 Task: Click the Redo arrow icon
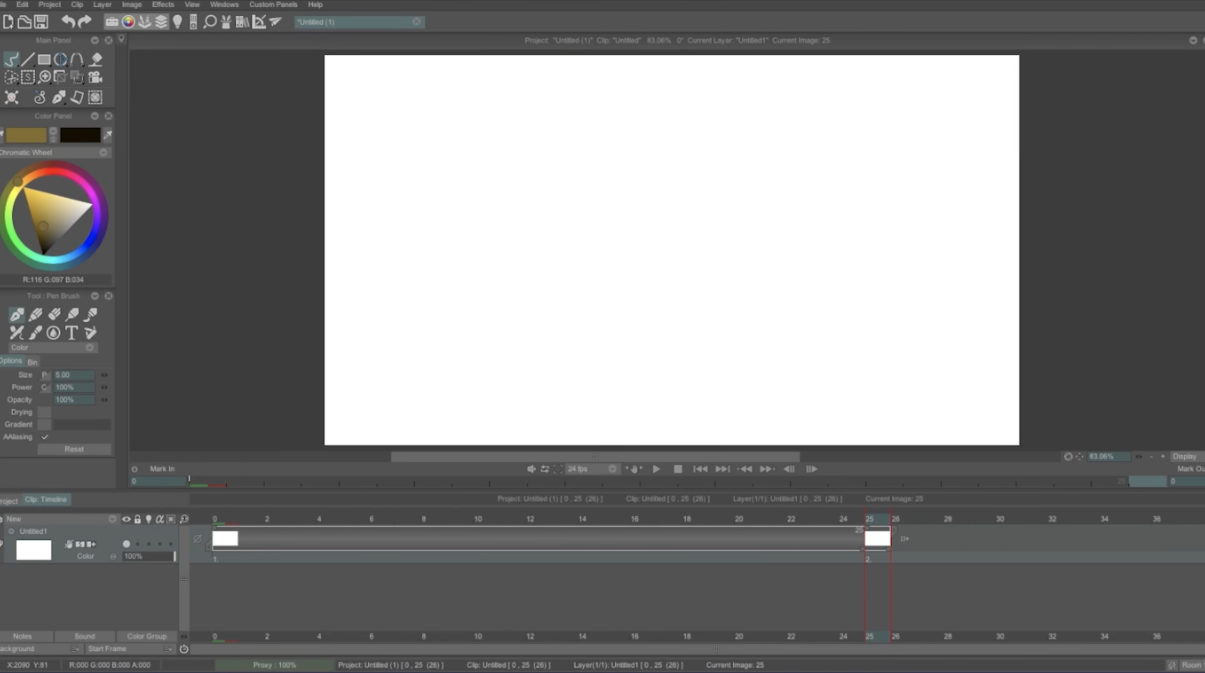(x=85, y=21)
